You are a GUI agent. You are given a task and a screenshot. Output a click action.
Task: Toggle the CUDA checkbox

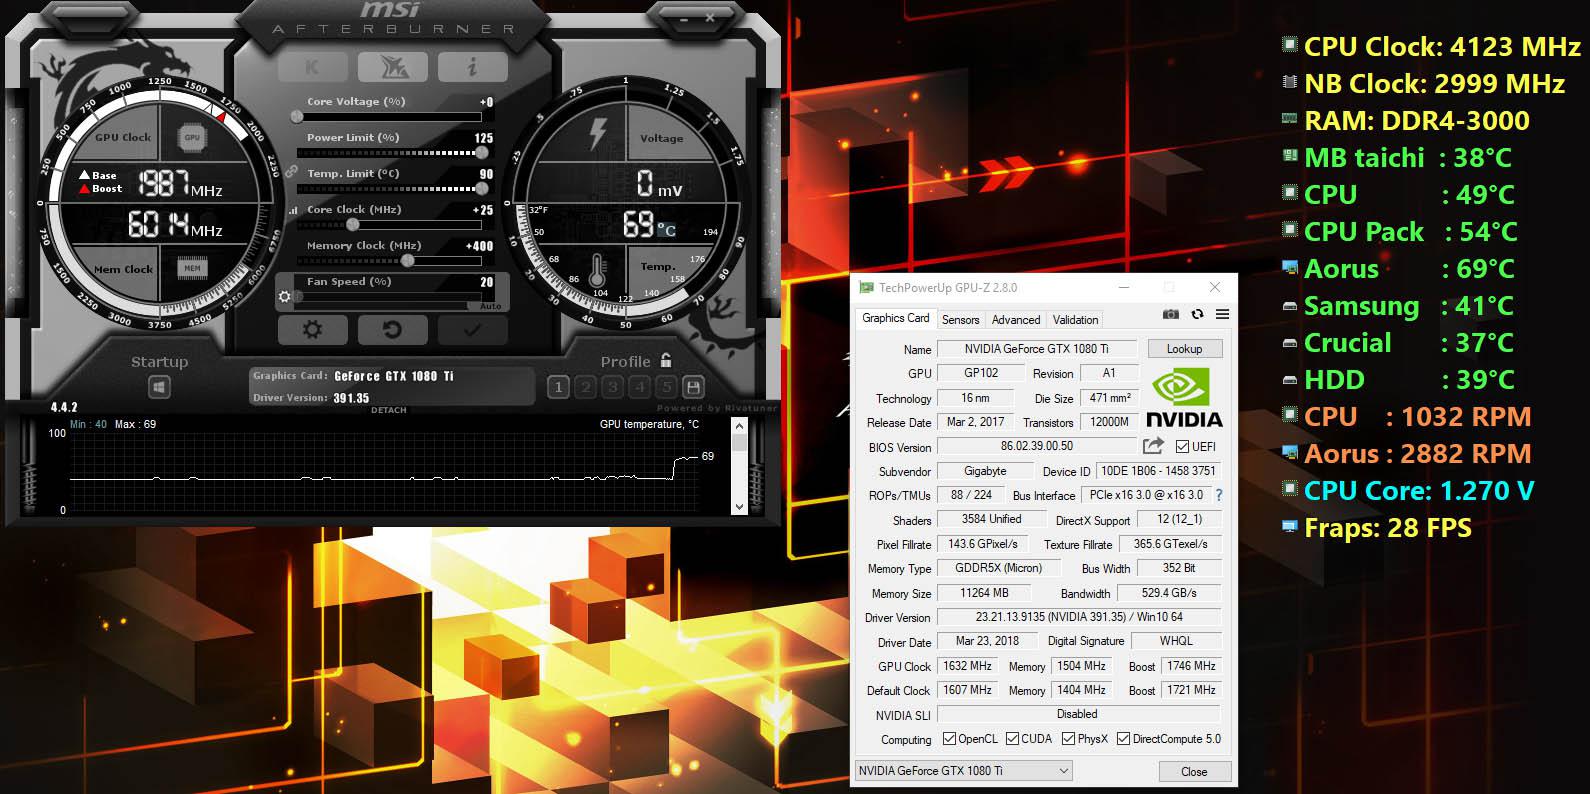1012,739
